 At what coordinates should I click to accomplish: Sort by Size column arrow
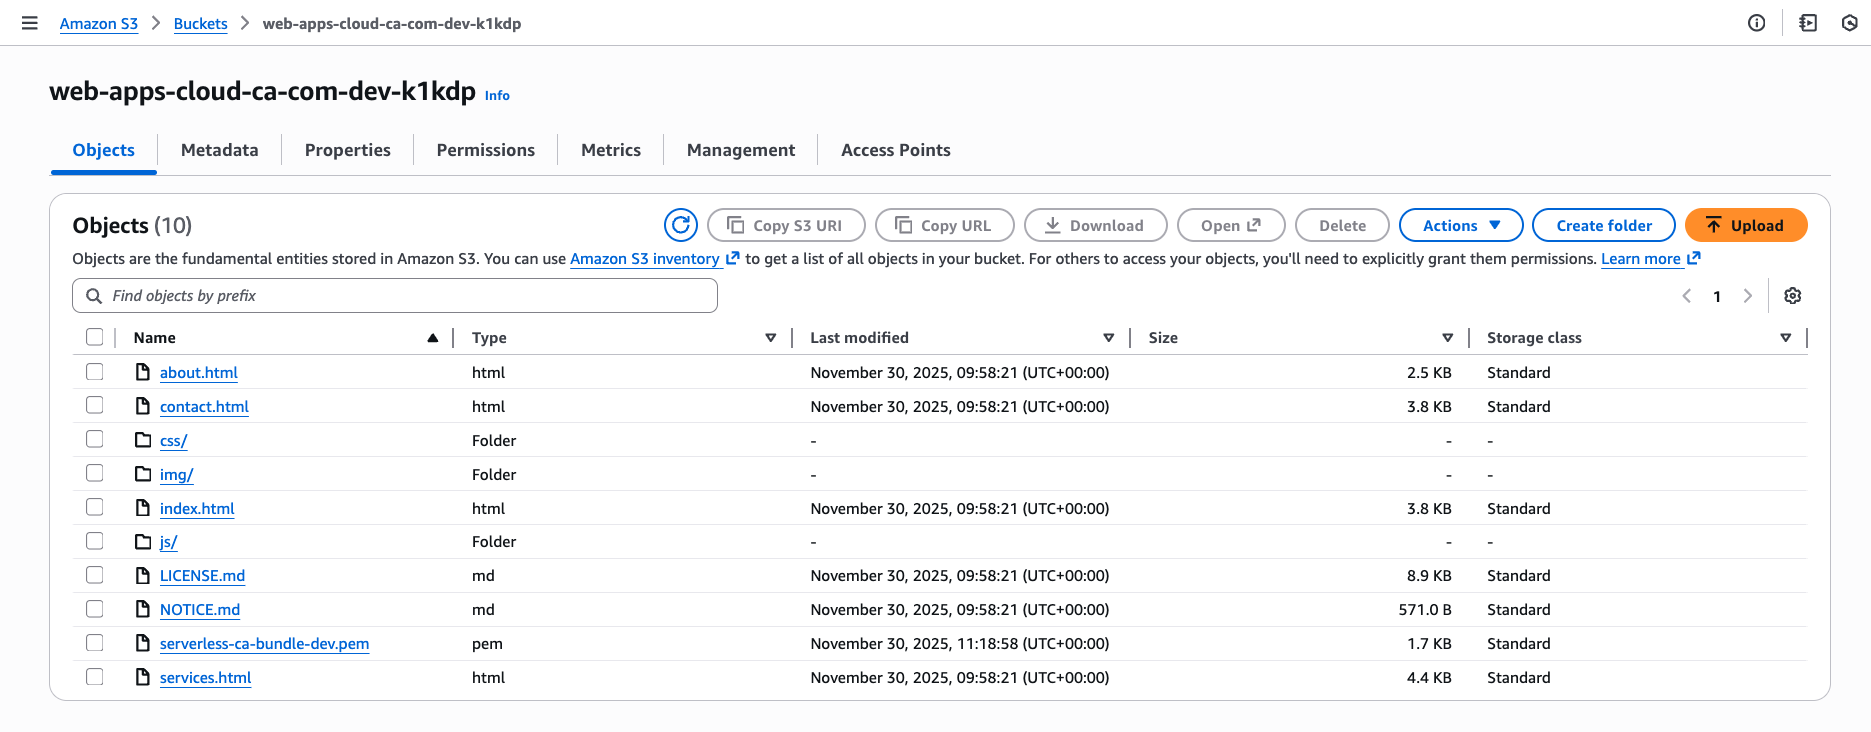coord(1448,338)
